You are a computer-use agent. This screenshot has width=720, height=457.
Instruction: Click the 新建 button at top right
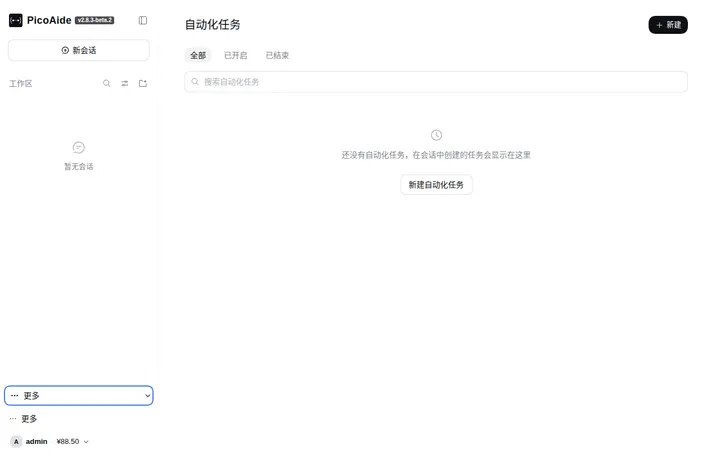668,25
